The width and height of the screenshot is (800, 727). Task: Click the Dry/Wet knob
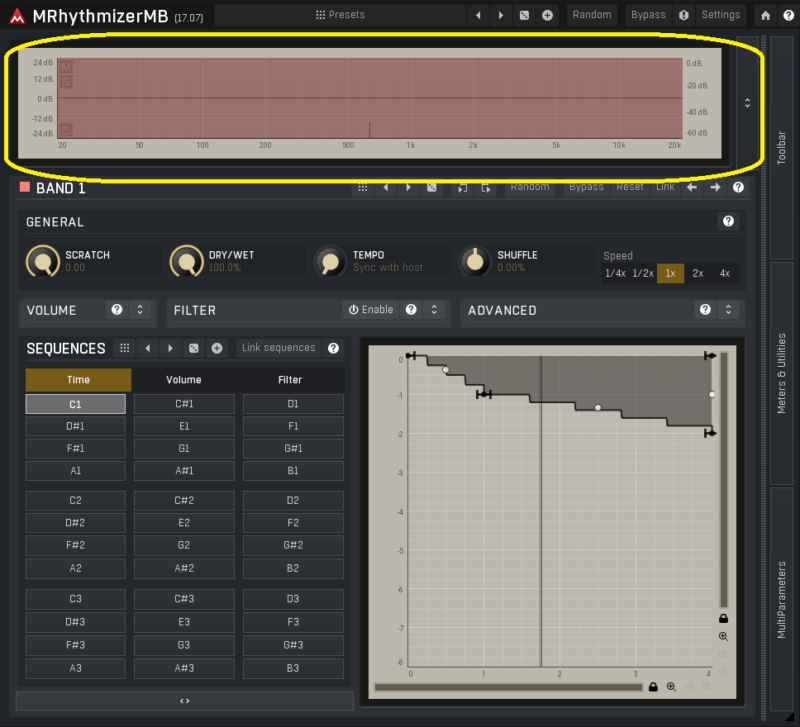click(186, 262)
